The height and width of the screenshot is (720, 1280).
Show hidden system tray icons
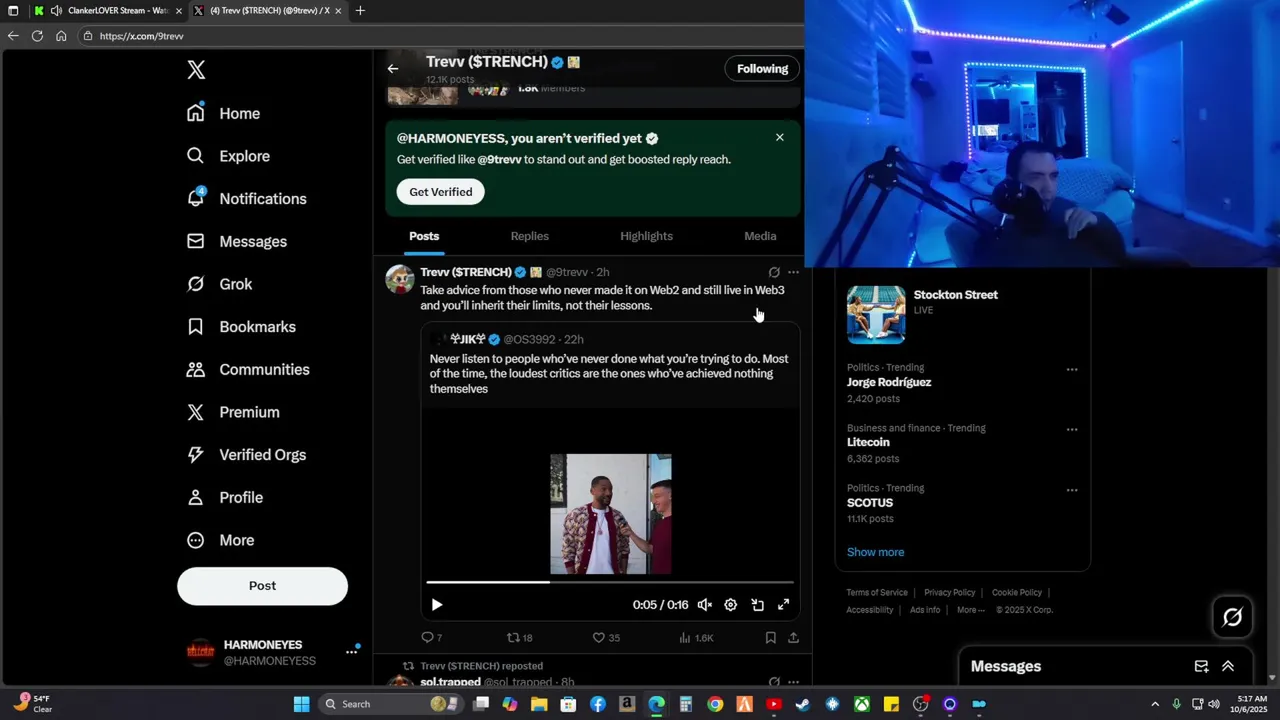1155,704
